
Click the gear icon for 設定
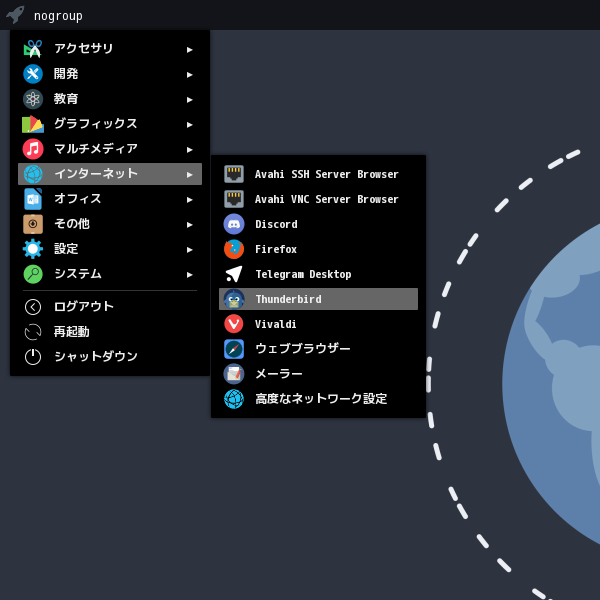[x=33, y=249]
